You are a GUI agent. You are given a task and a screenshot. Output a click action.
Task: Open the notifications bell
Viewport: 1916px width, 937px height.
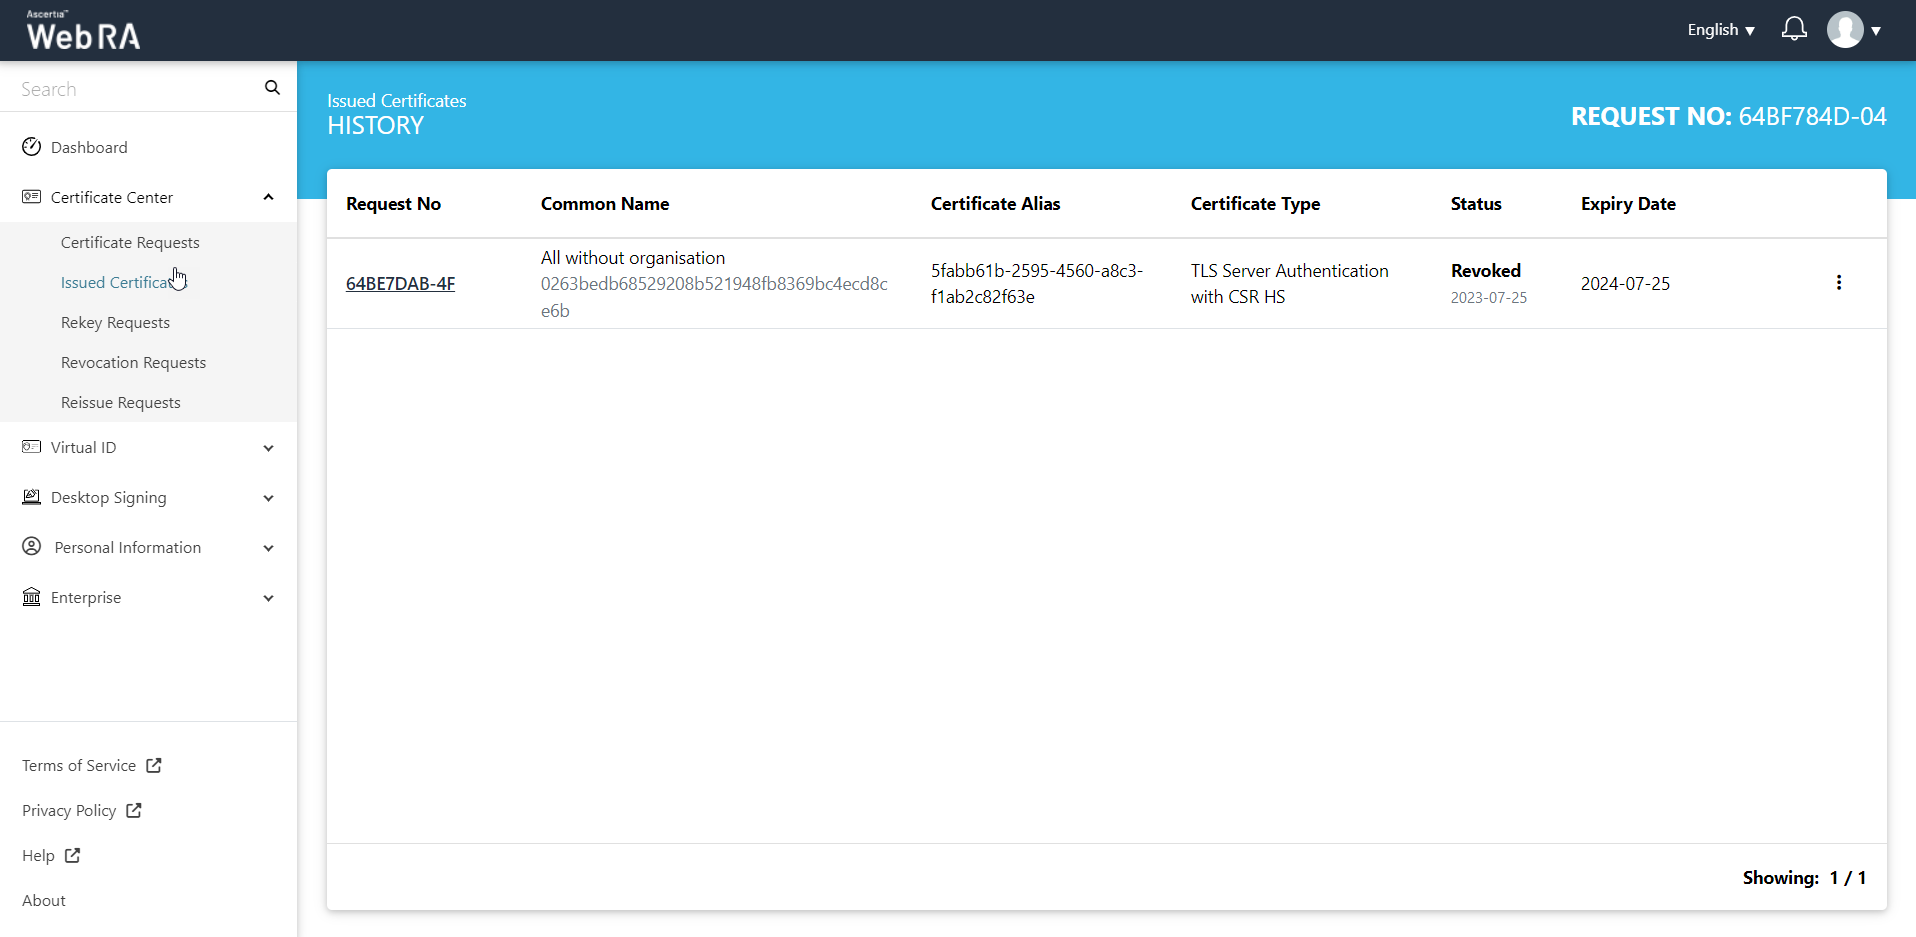coord(1794,29)
